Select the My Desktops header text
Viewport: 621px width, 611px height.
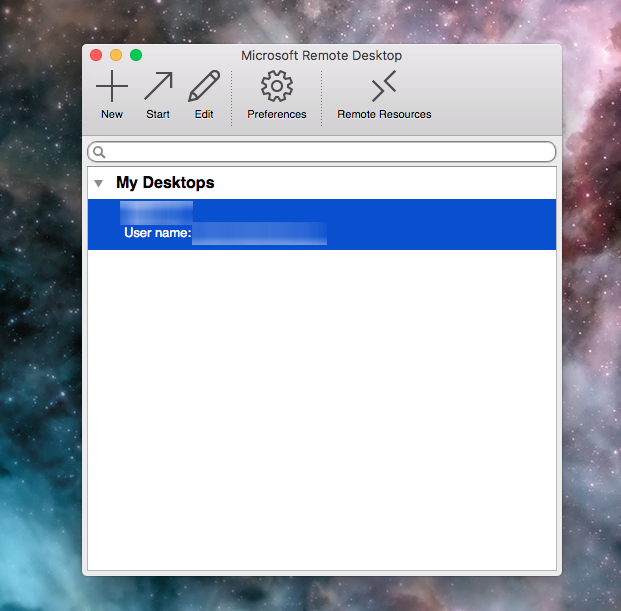pyautogui.click(x=165, y=183)
